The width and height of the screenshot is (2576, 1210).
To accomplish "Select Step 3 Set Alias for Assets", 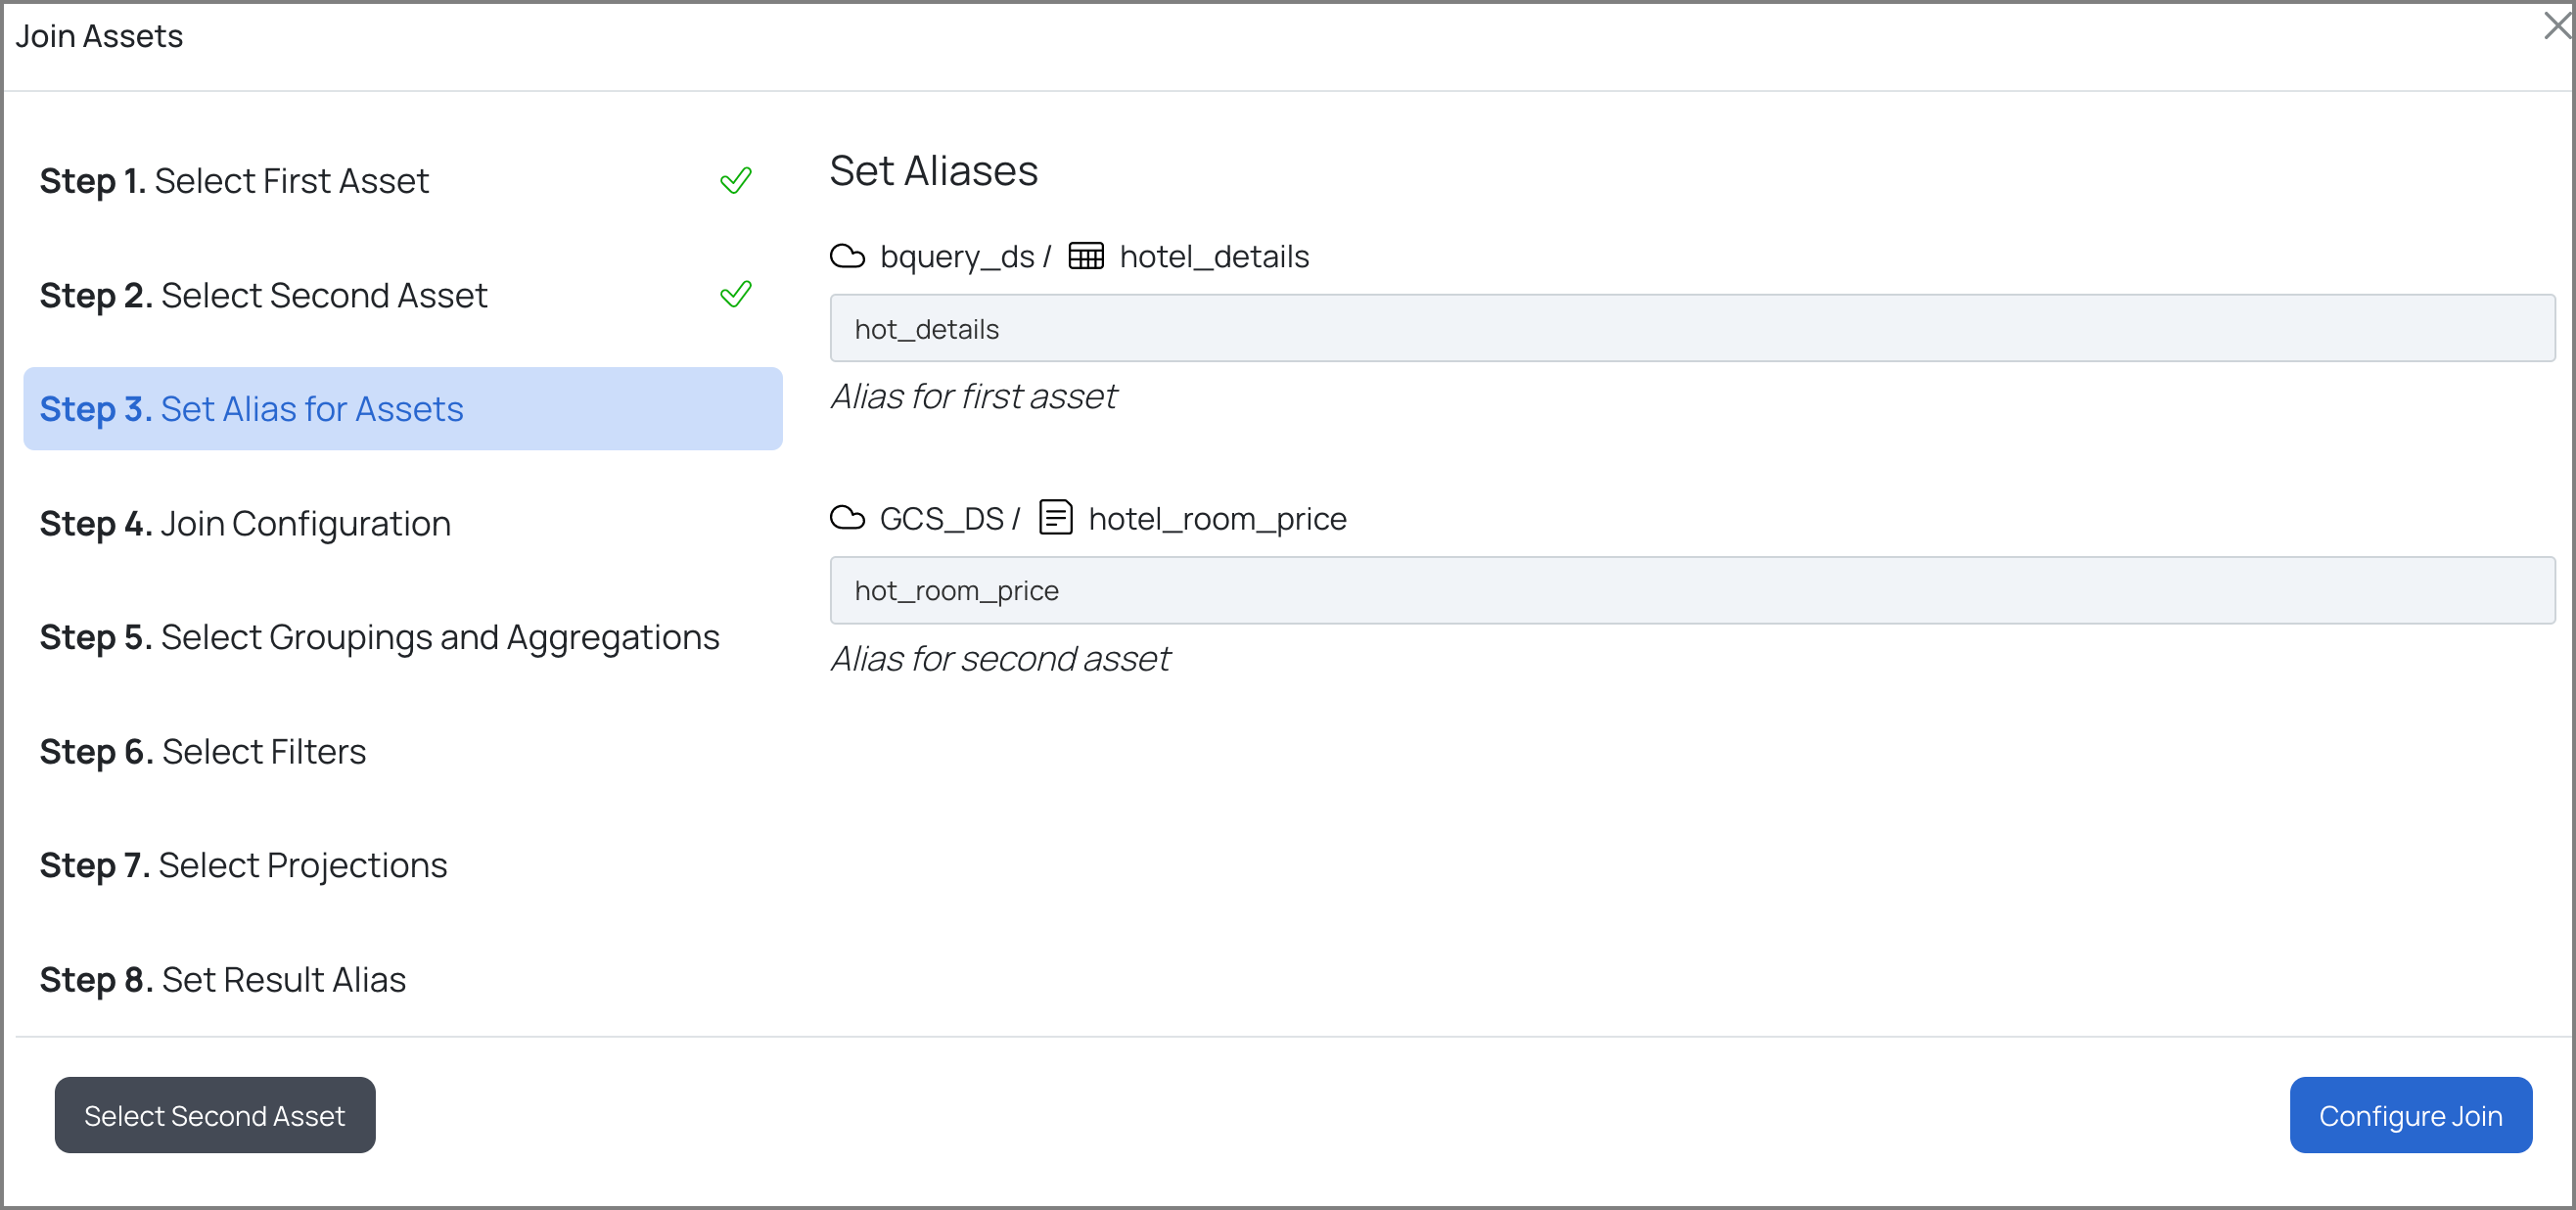I will pyautogui.click(x=403, y=409).
